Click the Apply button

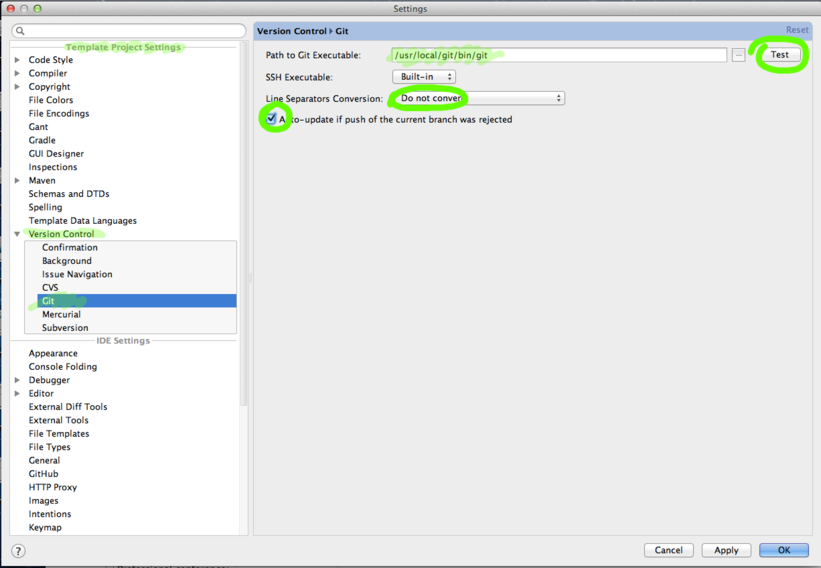pos(726,550)
